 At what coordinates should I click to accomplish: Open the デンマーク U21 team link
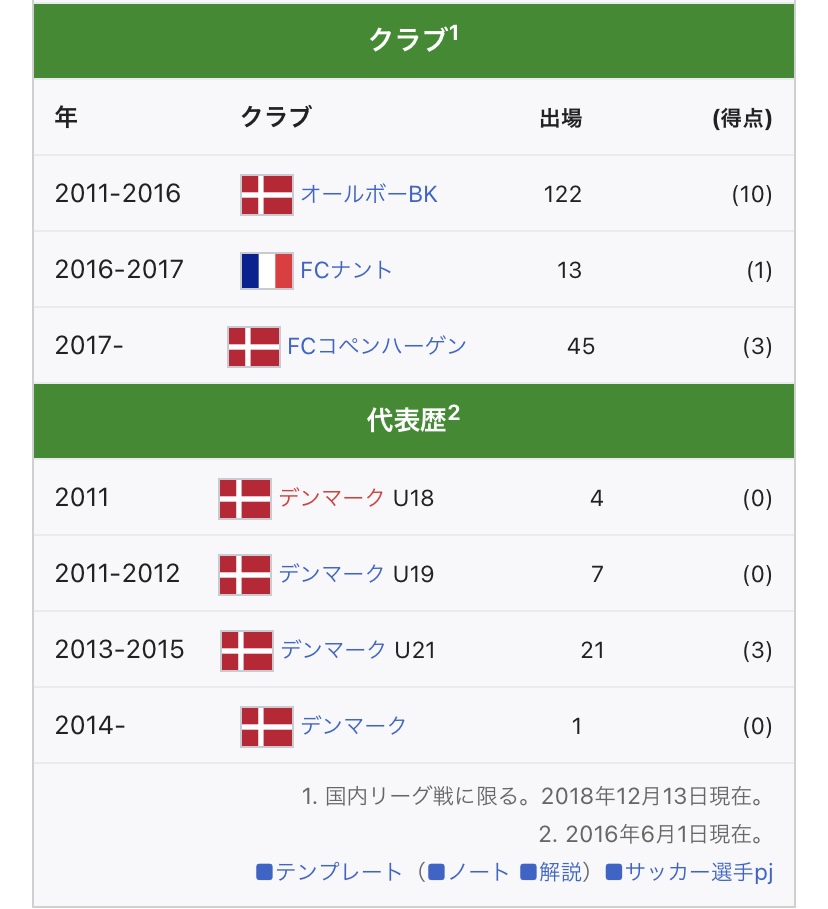[x=333, y=650]
